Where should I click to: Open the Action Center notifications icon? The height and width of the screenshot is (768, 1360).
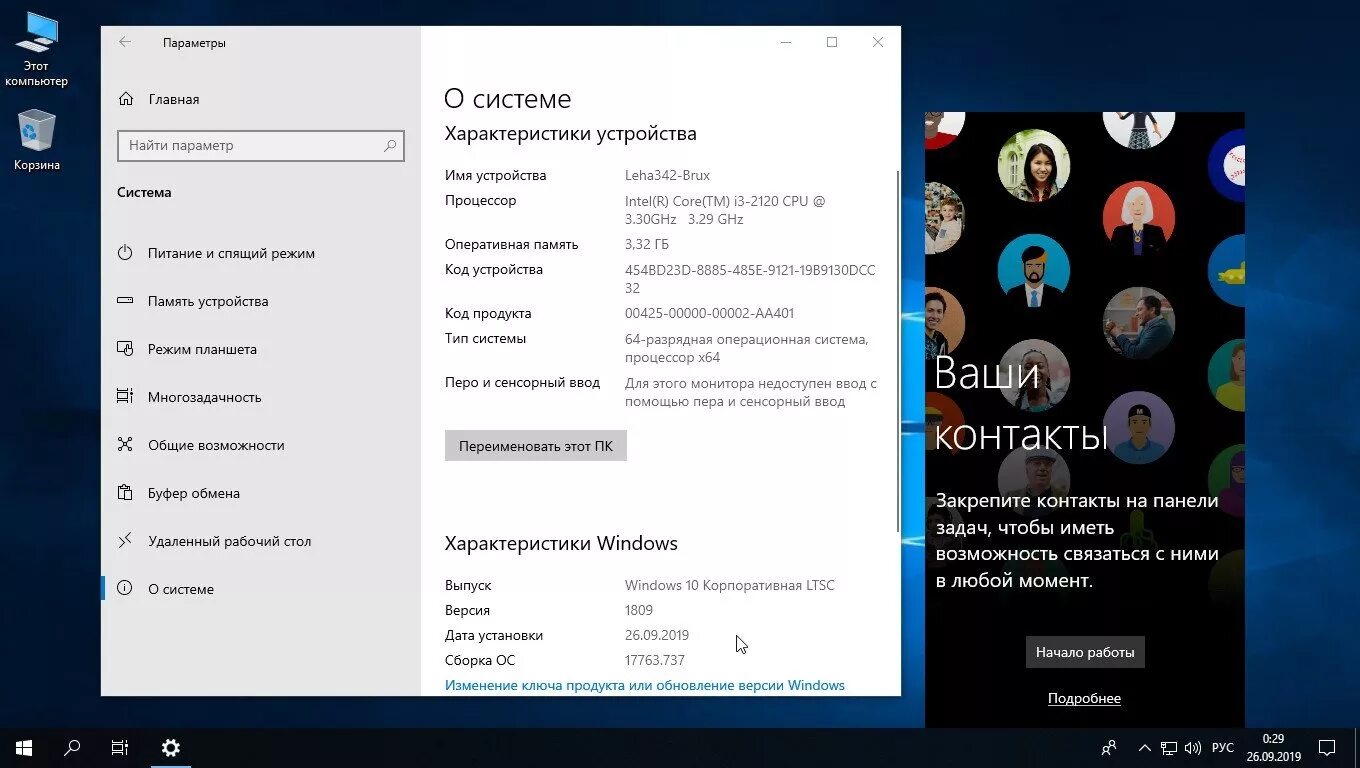click(1327, 747)
